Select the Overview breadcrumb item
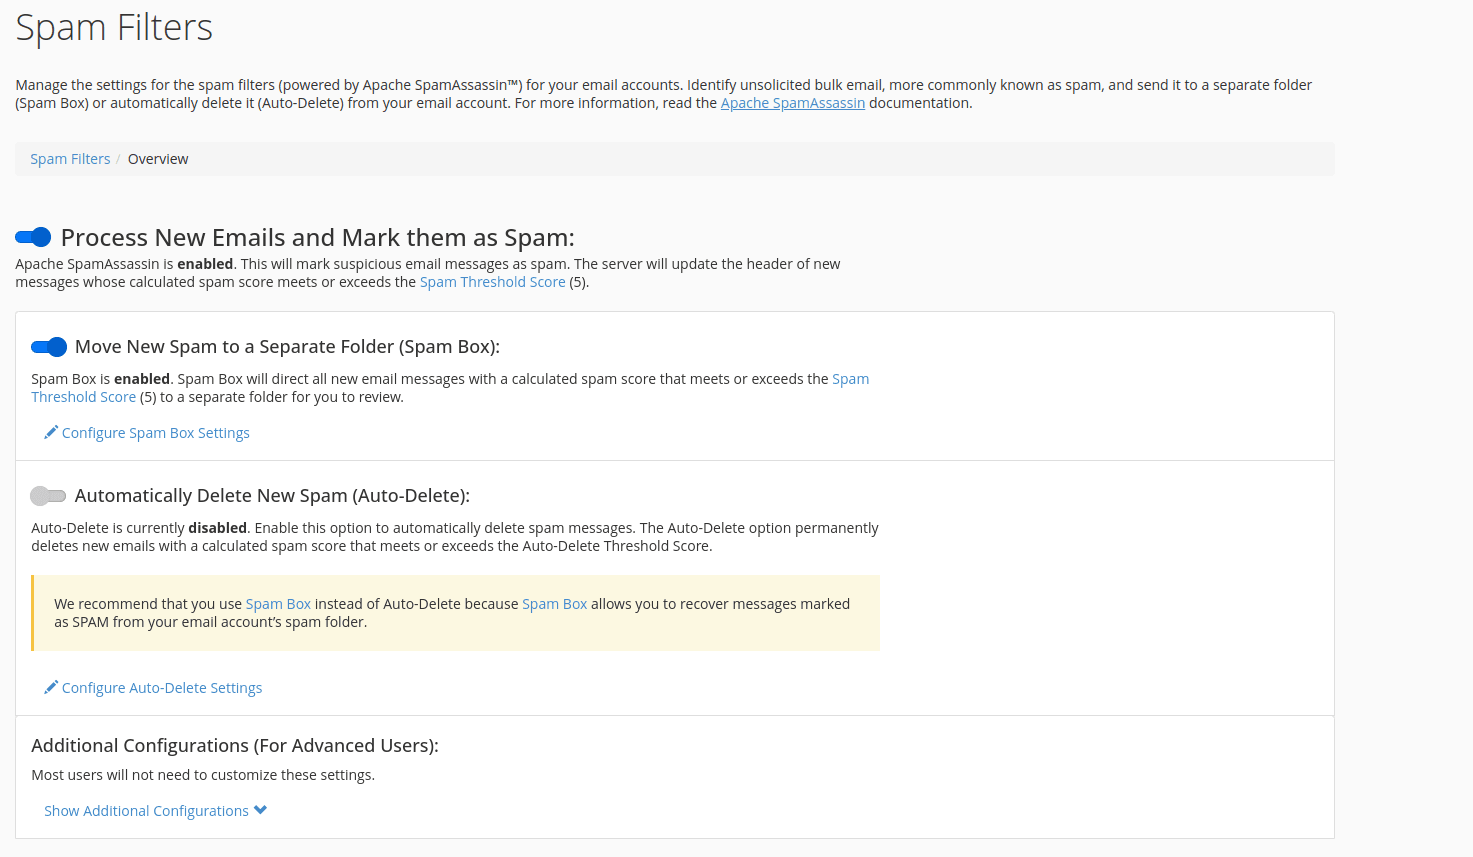This screenshot has width=1473, height=857. click(x=157, y=158)
